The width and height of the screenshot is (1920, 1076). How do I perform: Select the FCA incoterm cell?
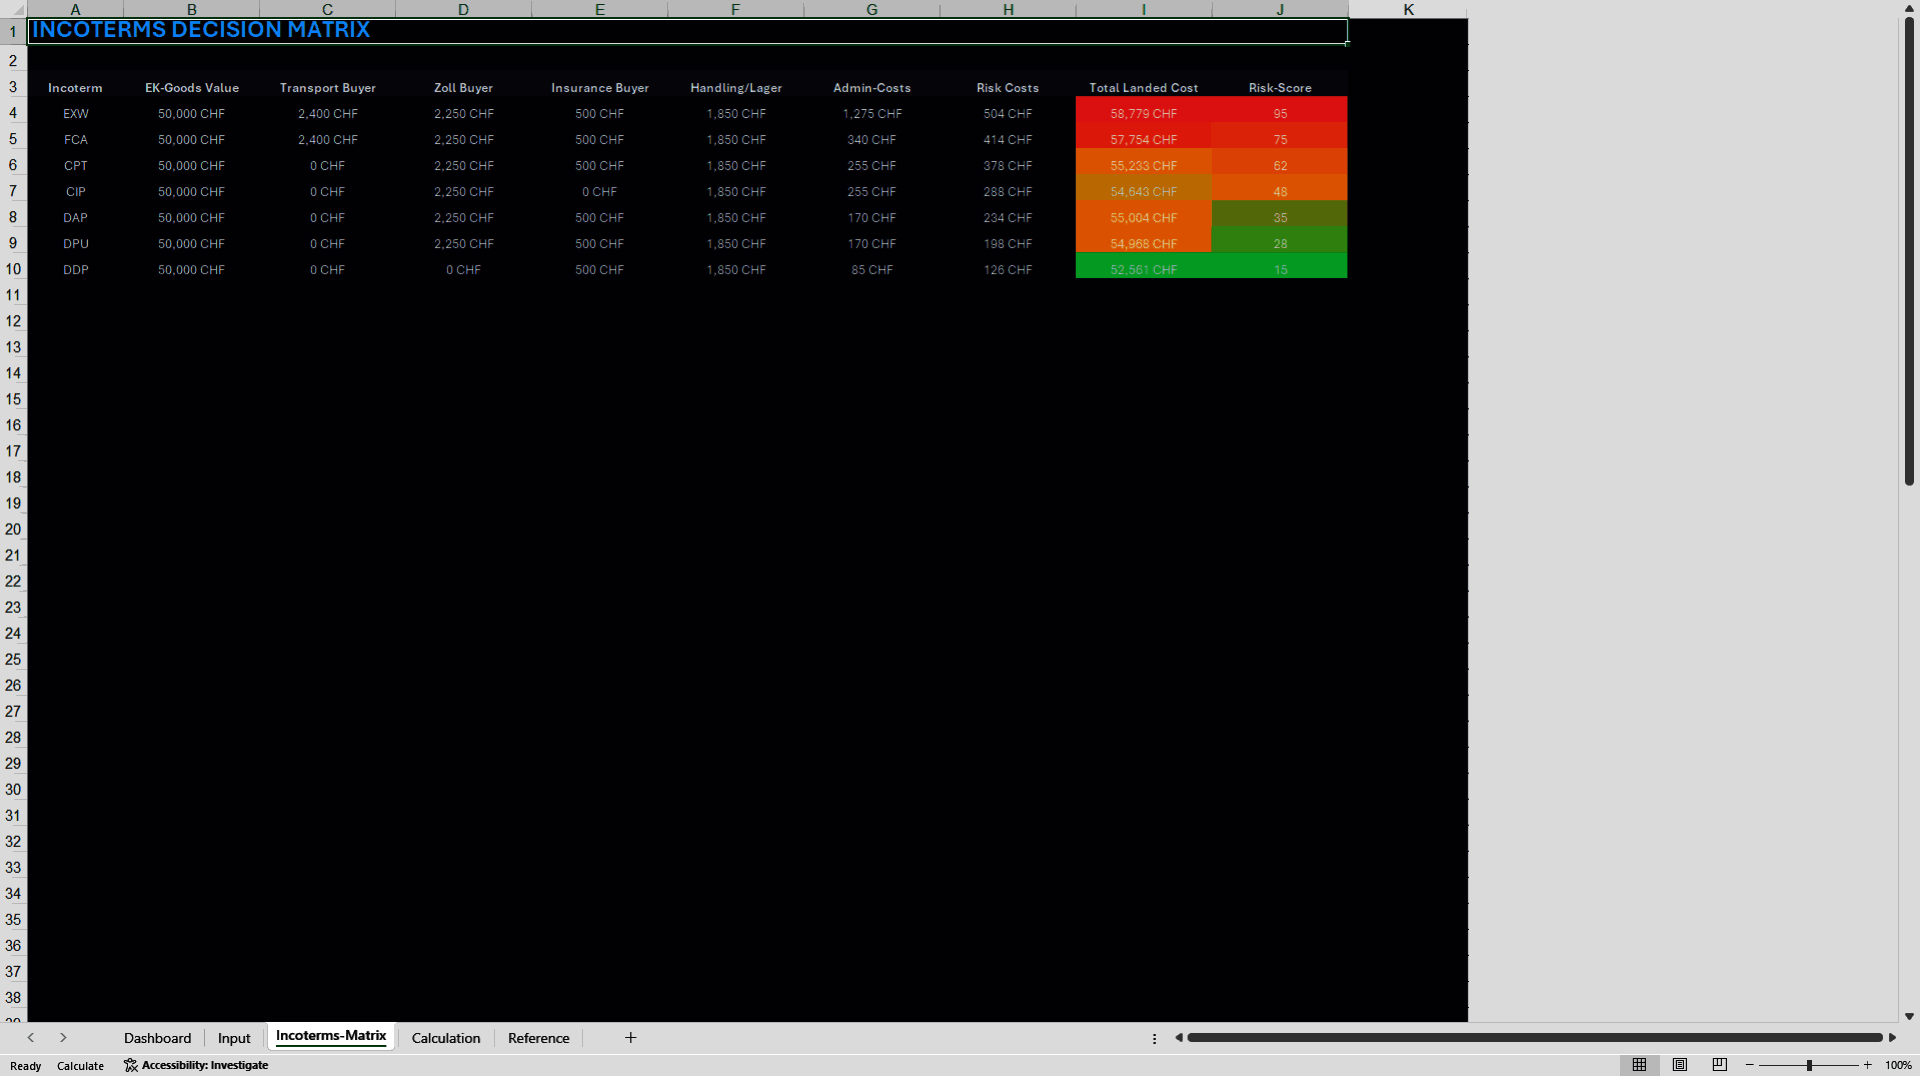(x=75, y=140)
